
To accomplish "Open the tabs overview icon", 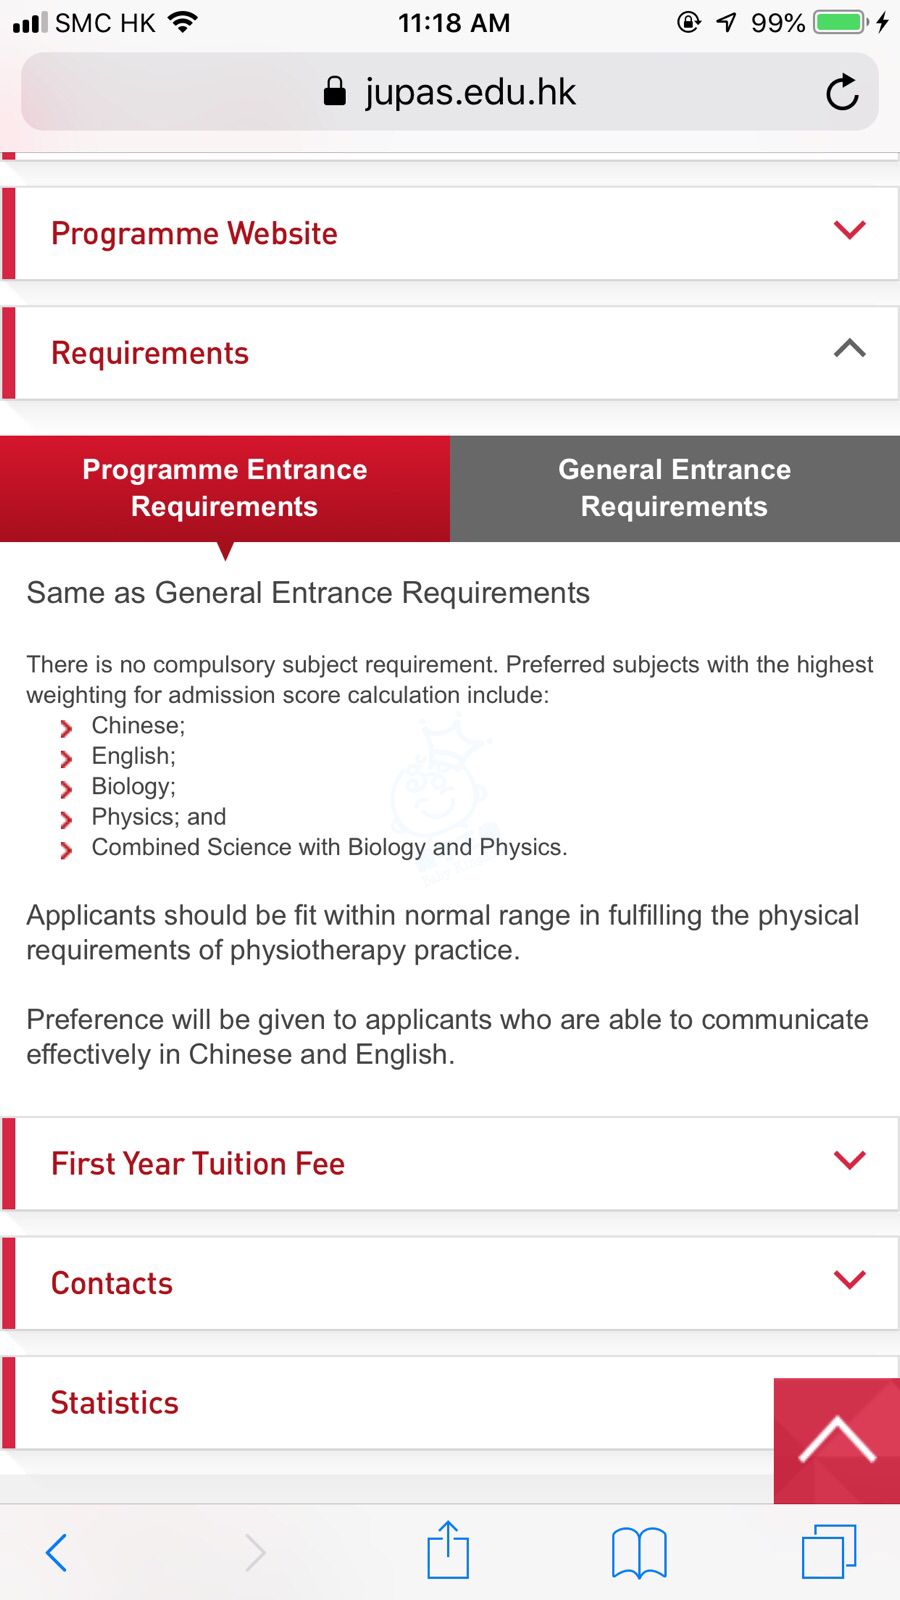I will [829, 1551].
